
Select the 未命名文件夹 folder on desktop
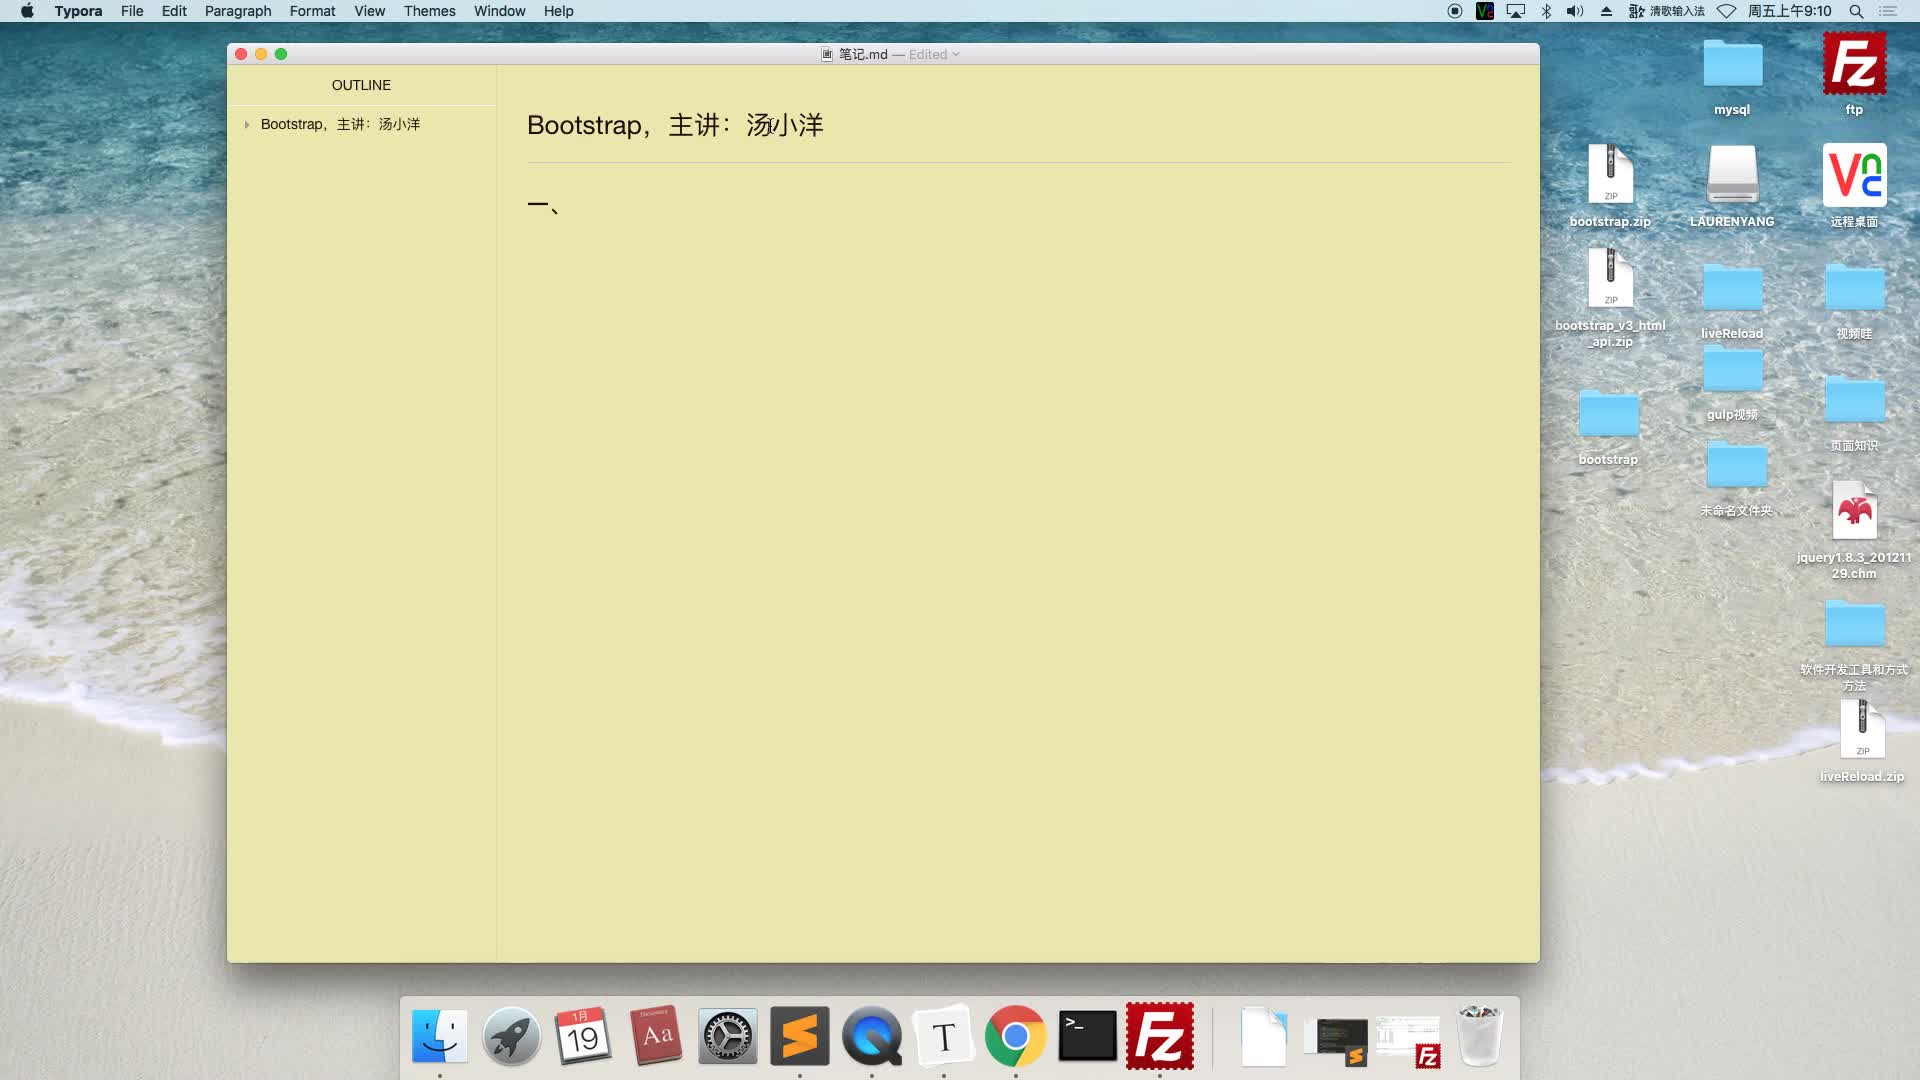(x=1736, y=478)
